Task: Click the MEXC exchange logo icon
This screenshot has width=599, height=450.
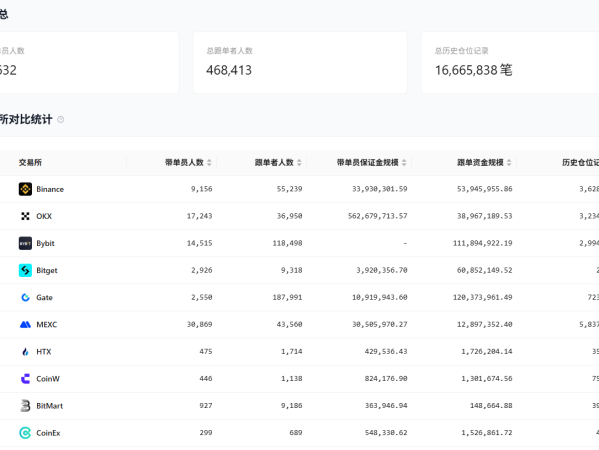Action: [25, 325]
